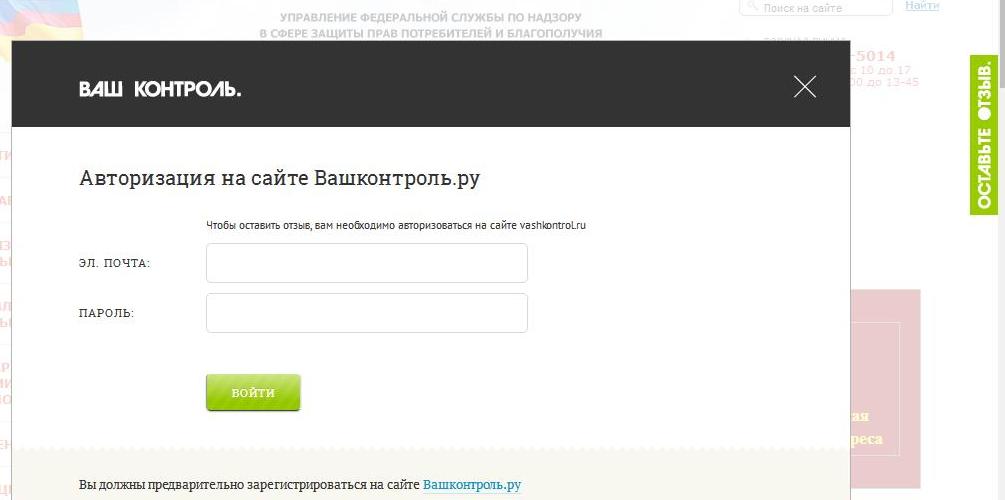Click the vashkontrol.ru hint text above fields
1005x500 pixels.
396,226
